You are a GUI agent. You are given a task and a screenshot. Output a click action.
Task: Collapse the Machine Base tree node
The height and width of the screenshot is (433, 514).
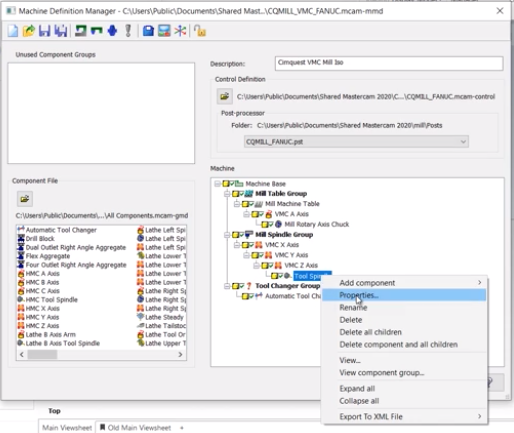(217, 184)
